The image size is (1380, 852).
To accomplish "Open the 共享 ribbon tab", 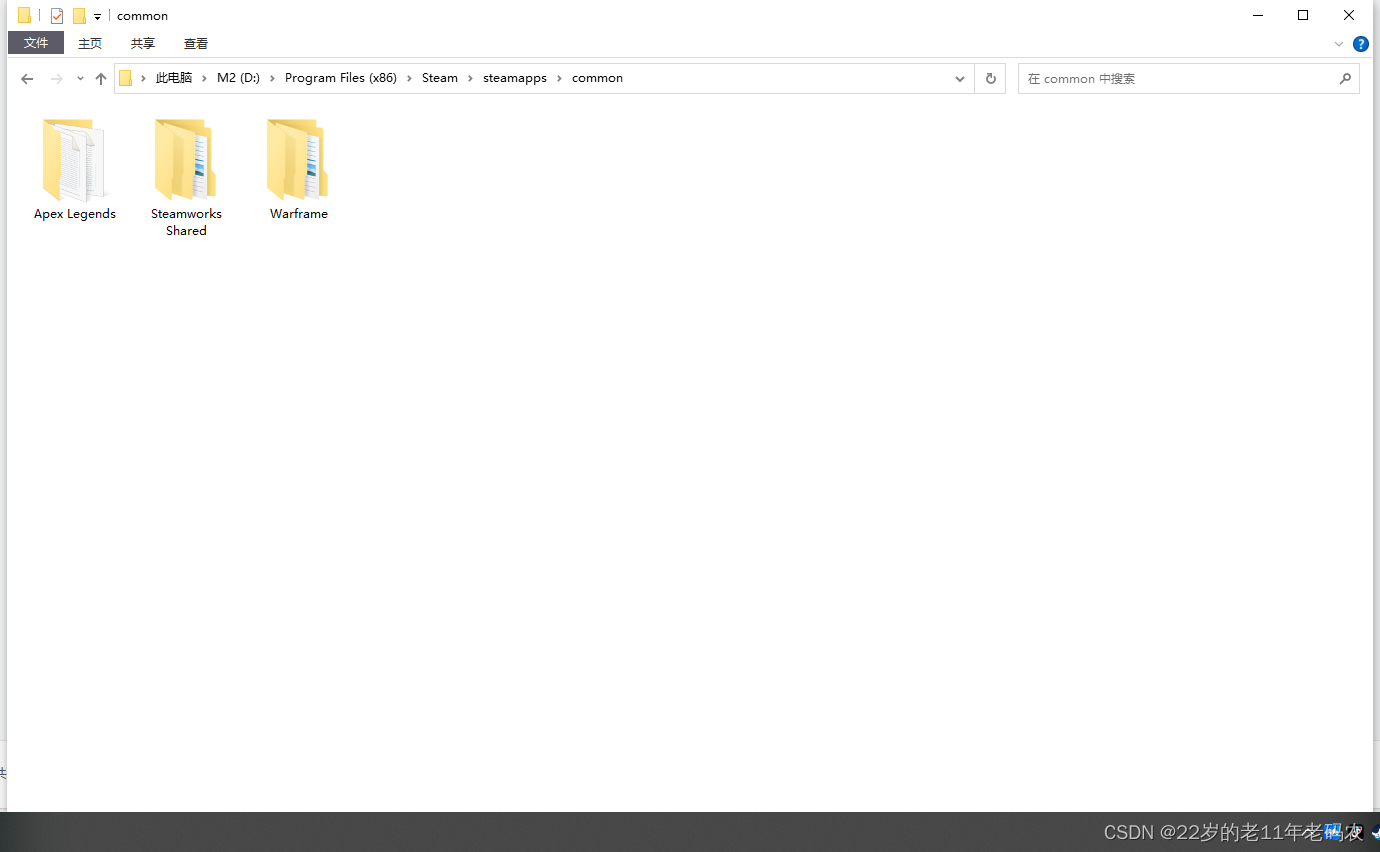I will 143,43.
